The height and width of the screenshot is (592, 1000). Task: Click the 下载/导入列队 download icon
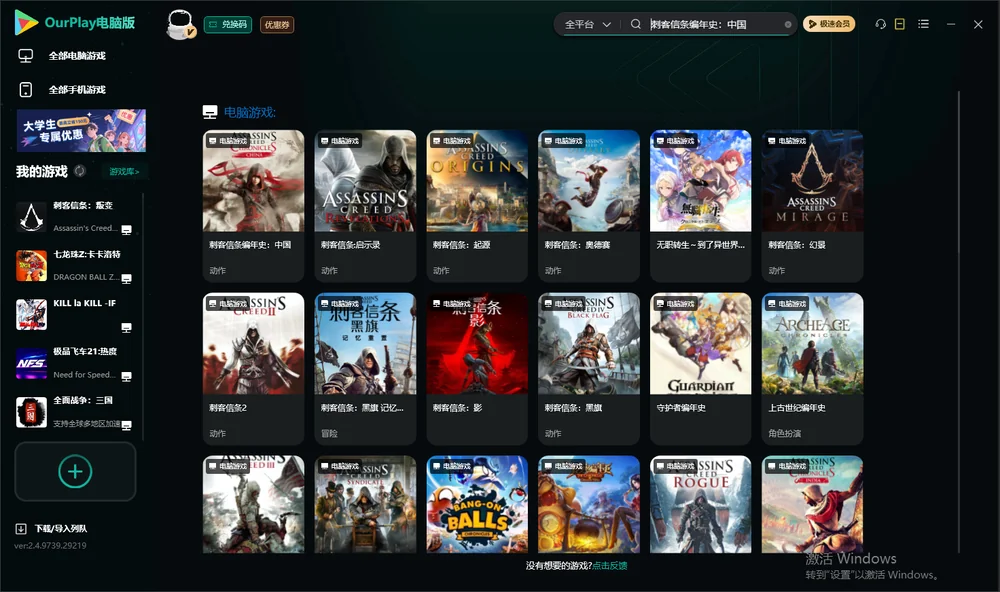coord(21,528)
